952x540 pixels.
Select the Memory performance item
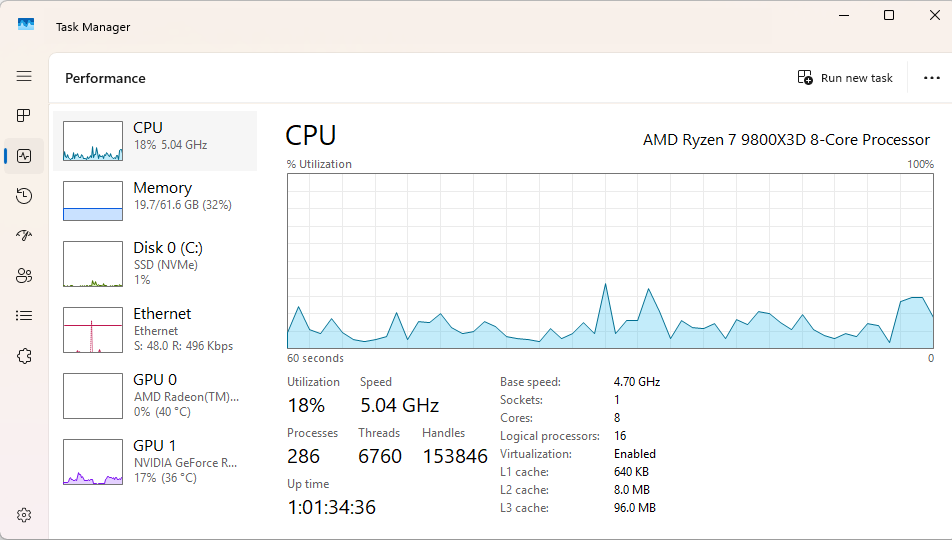tap(155, 200)
